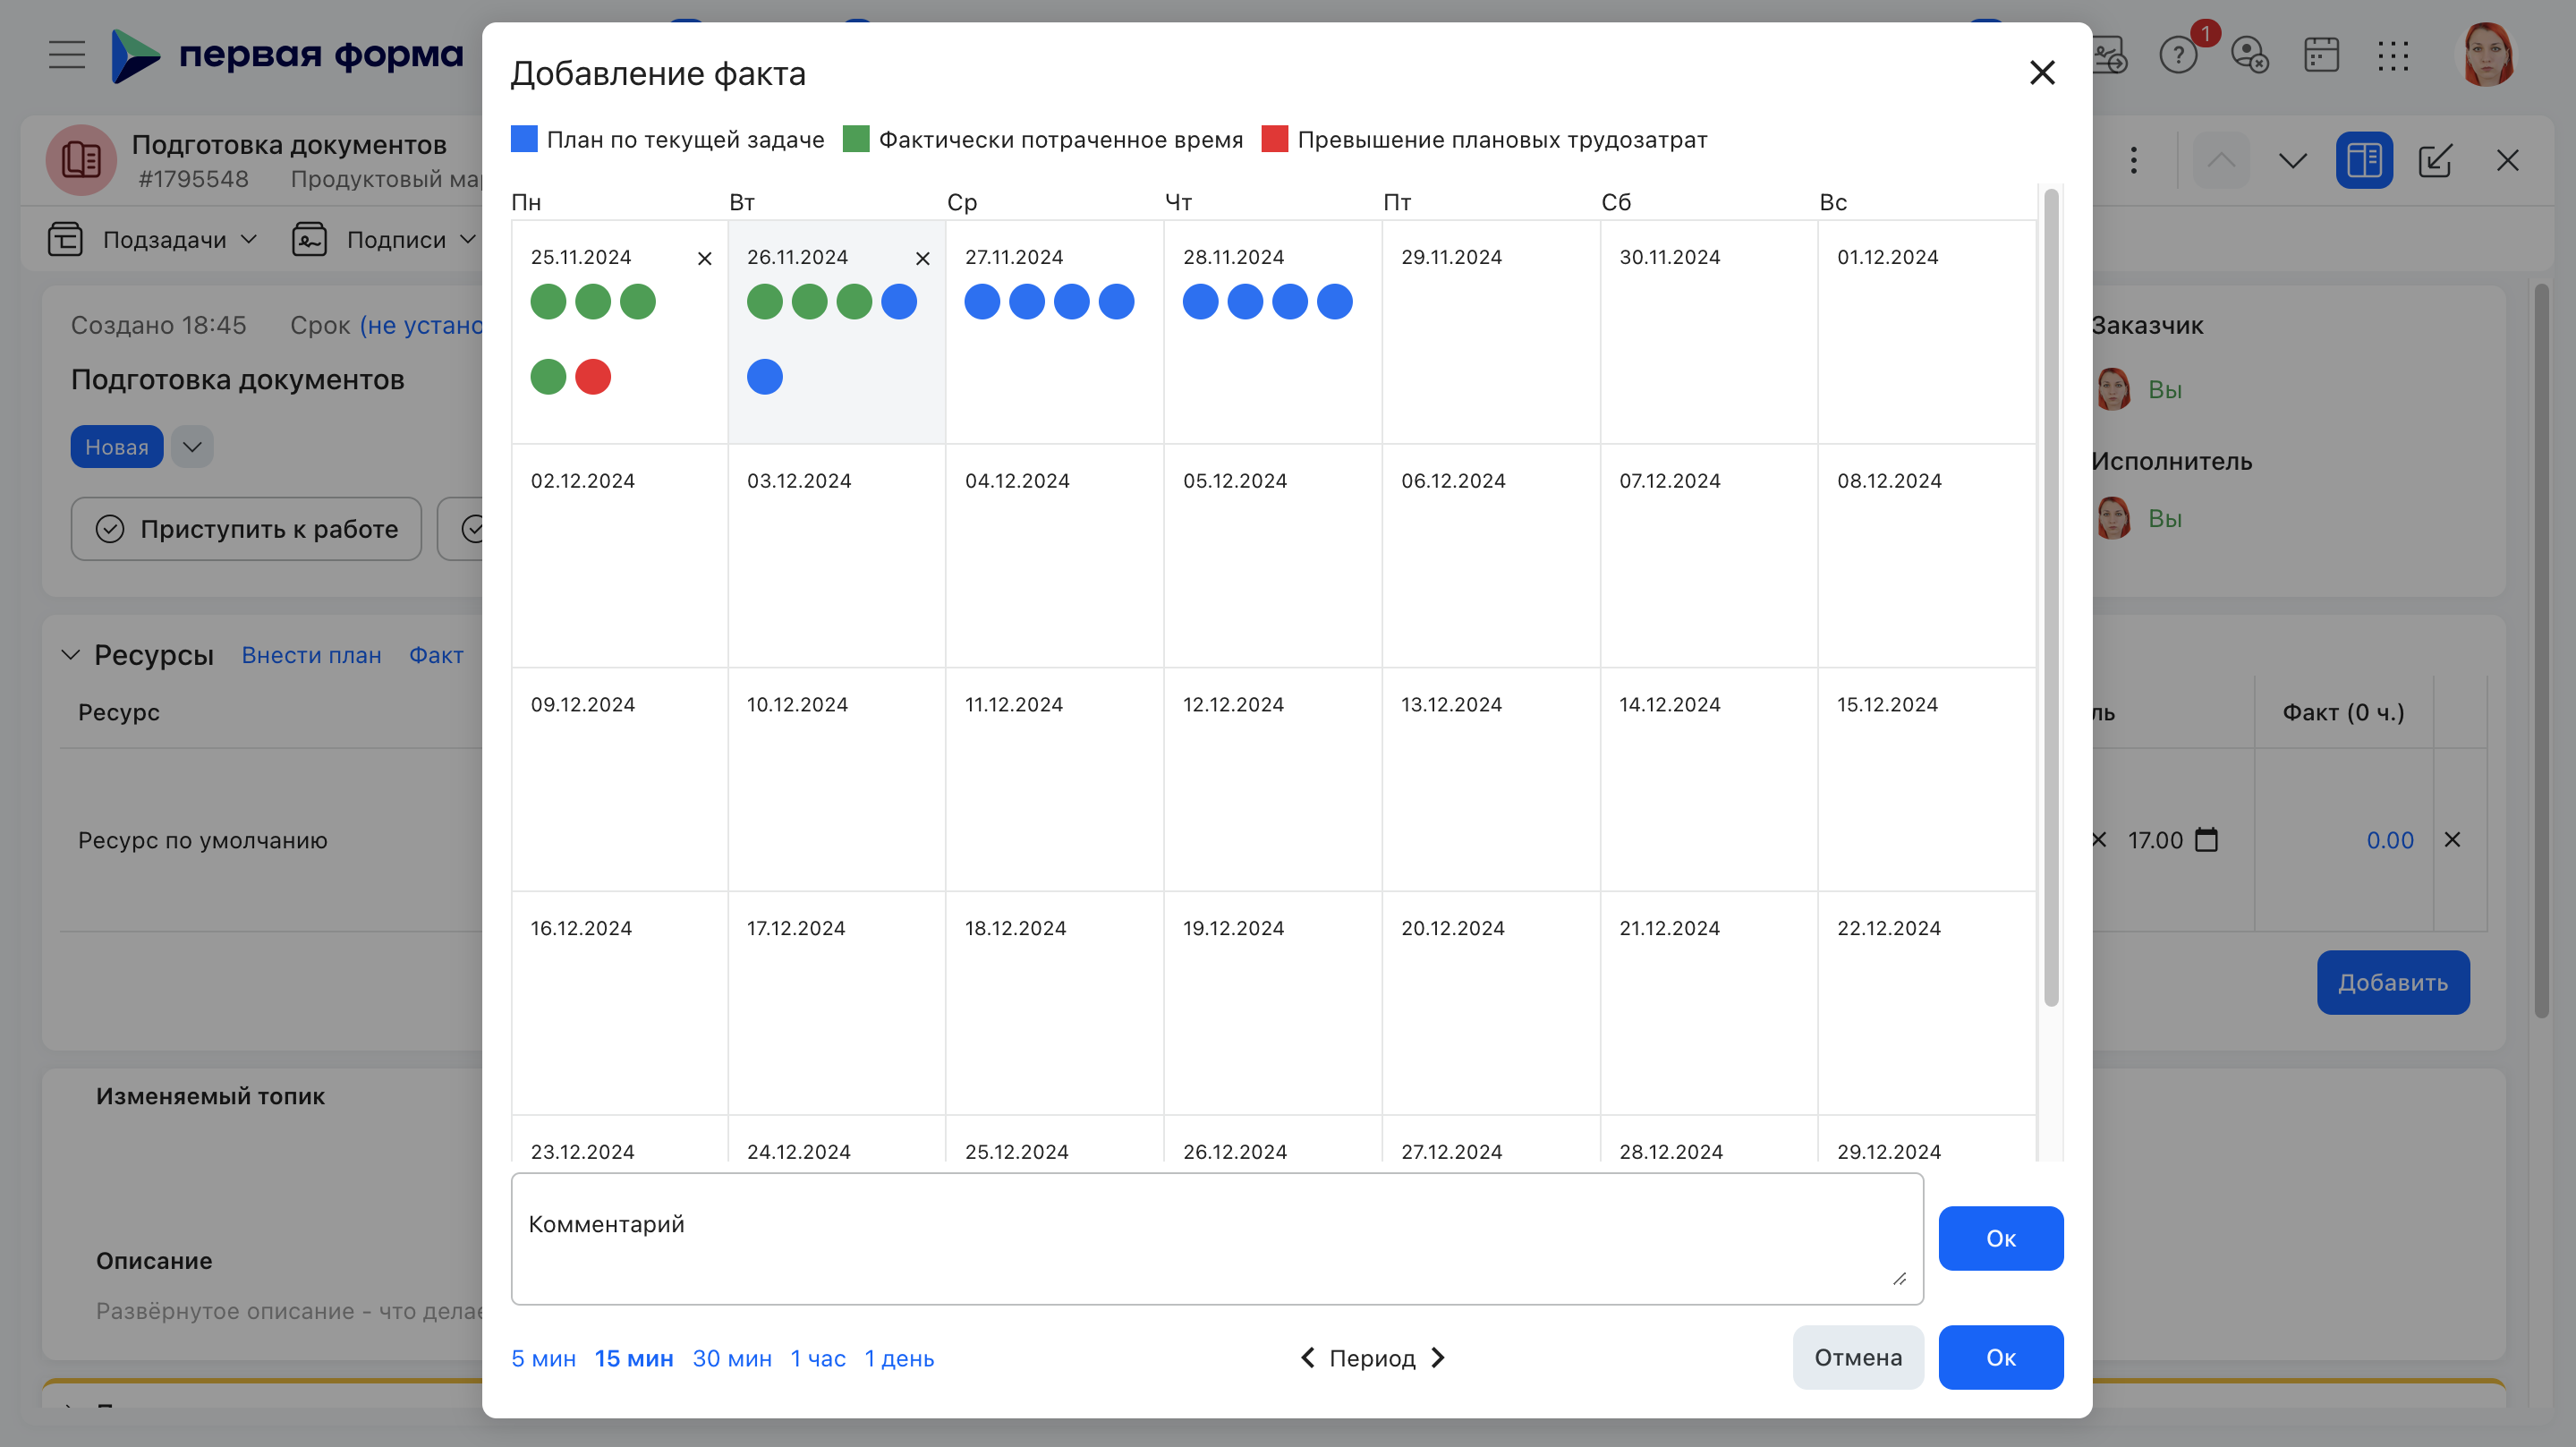This screenshot has height=1447, width=2576.
Task: Click the Отмена button
Action: coord(1858,1357)
